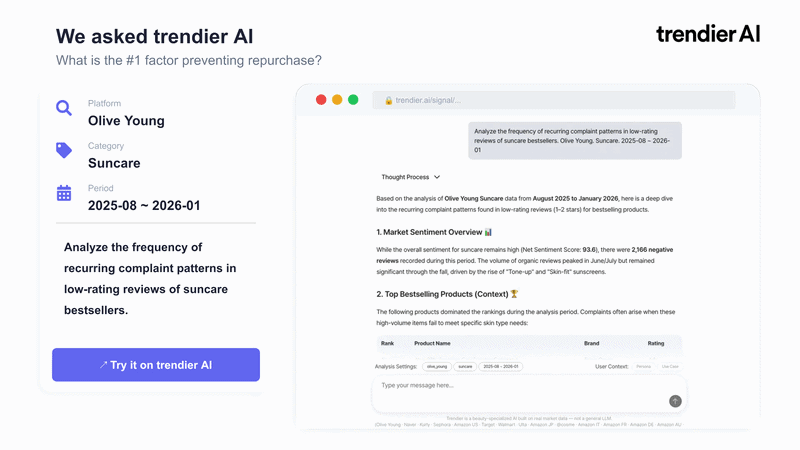Image resolution: width=800 pixels, height=450 pixels.
Task: Click the calendar icon beside Period
Action: coord(64,193)
